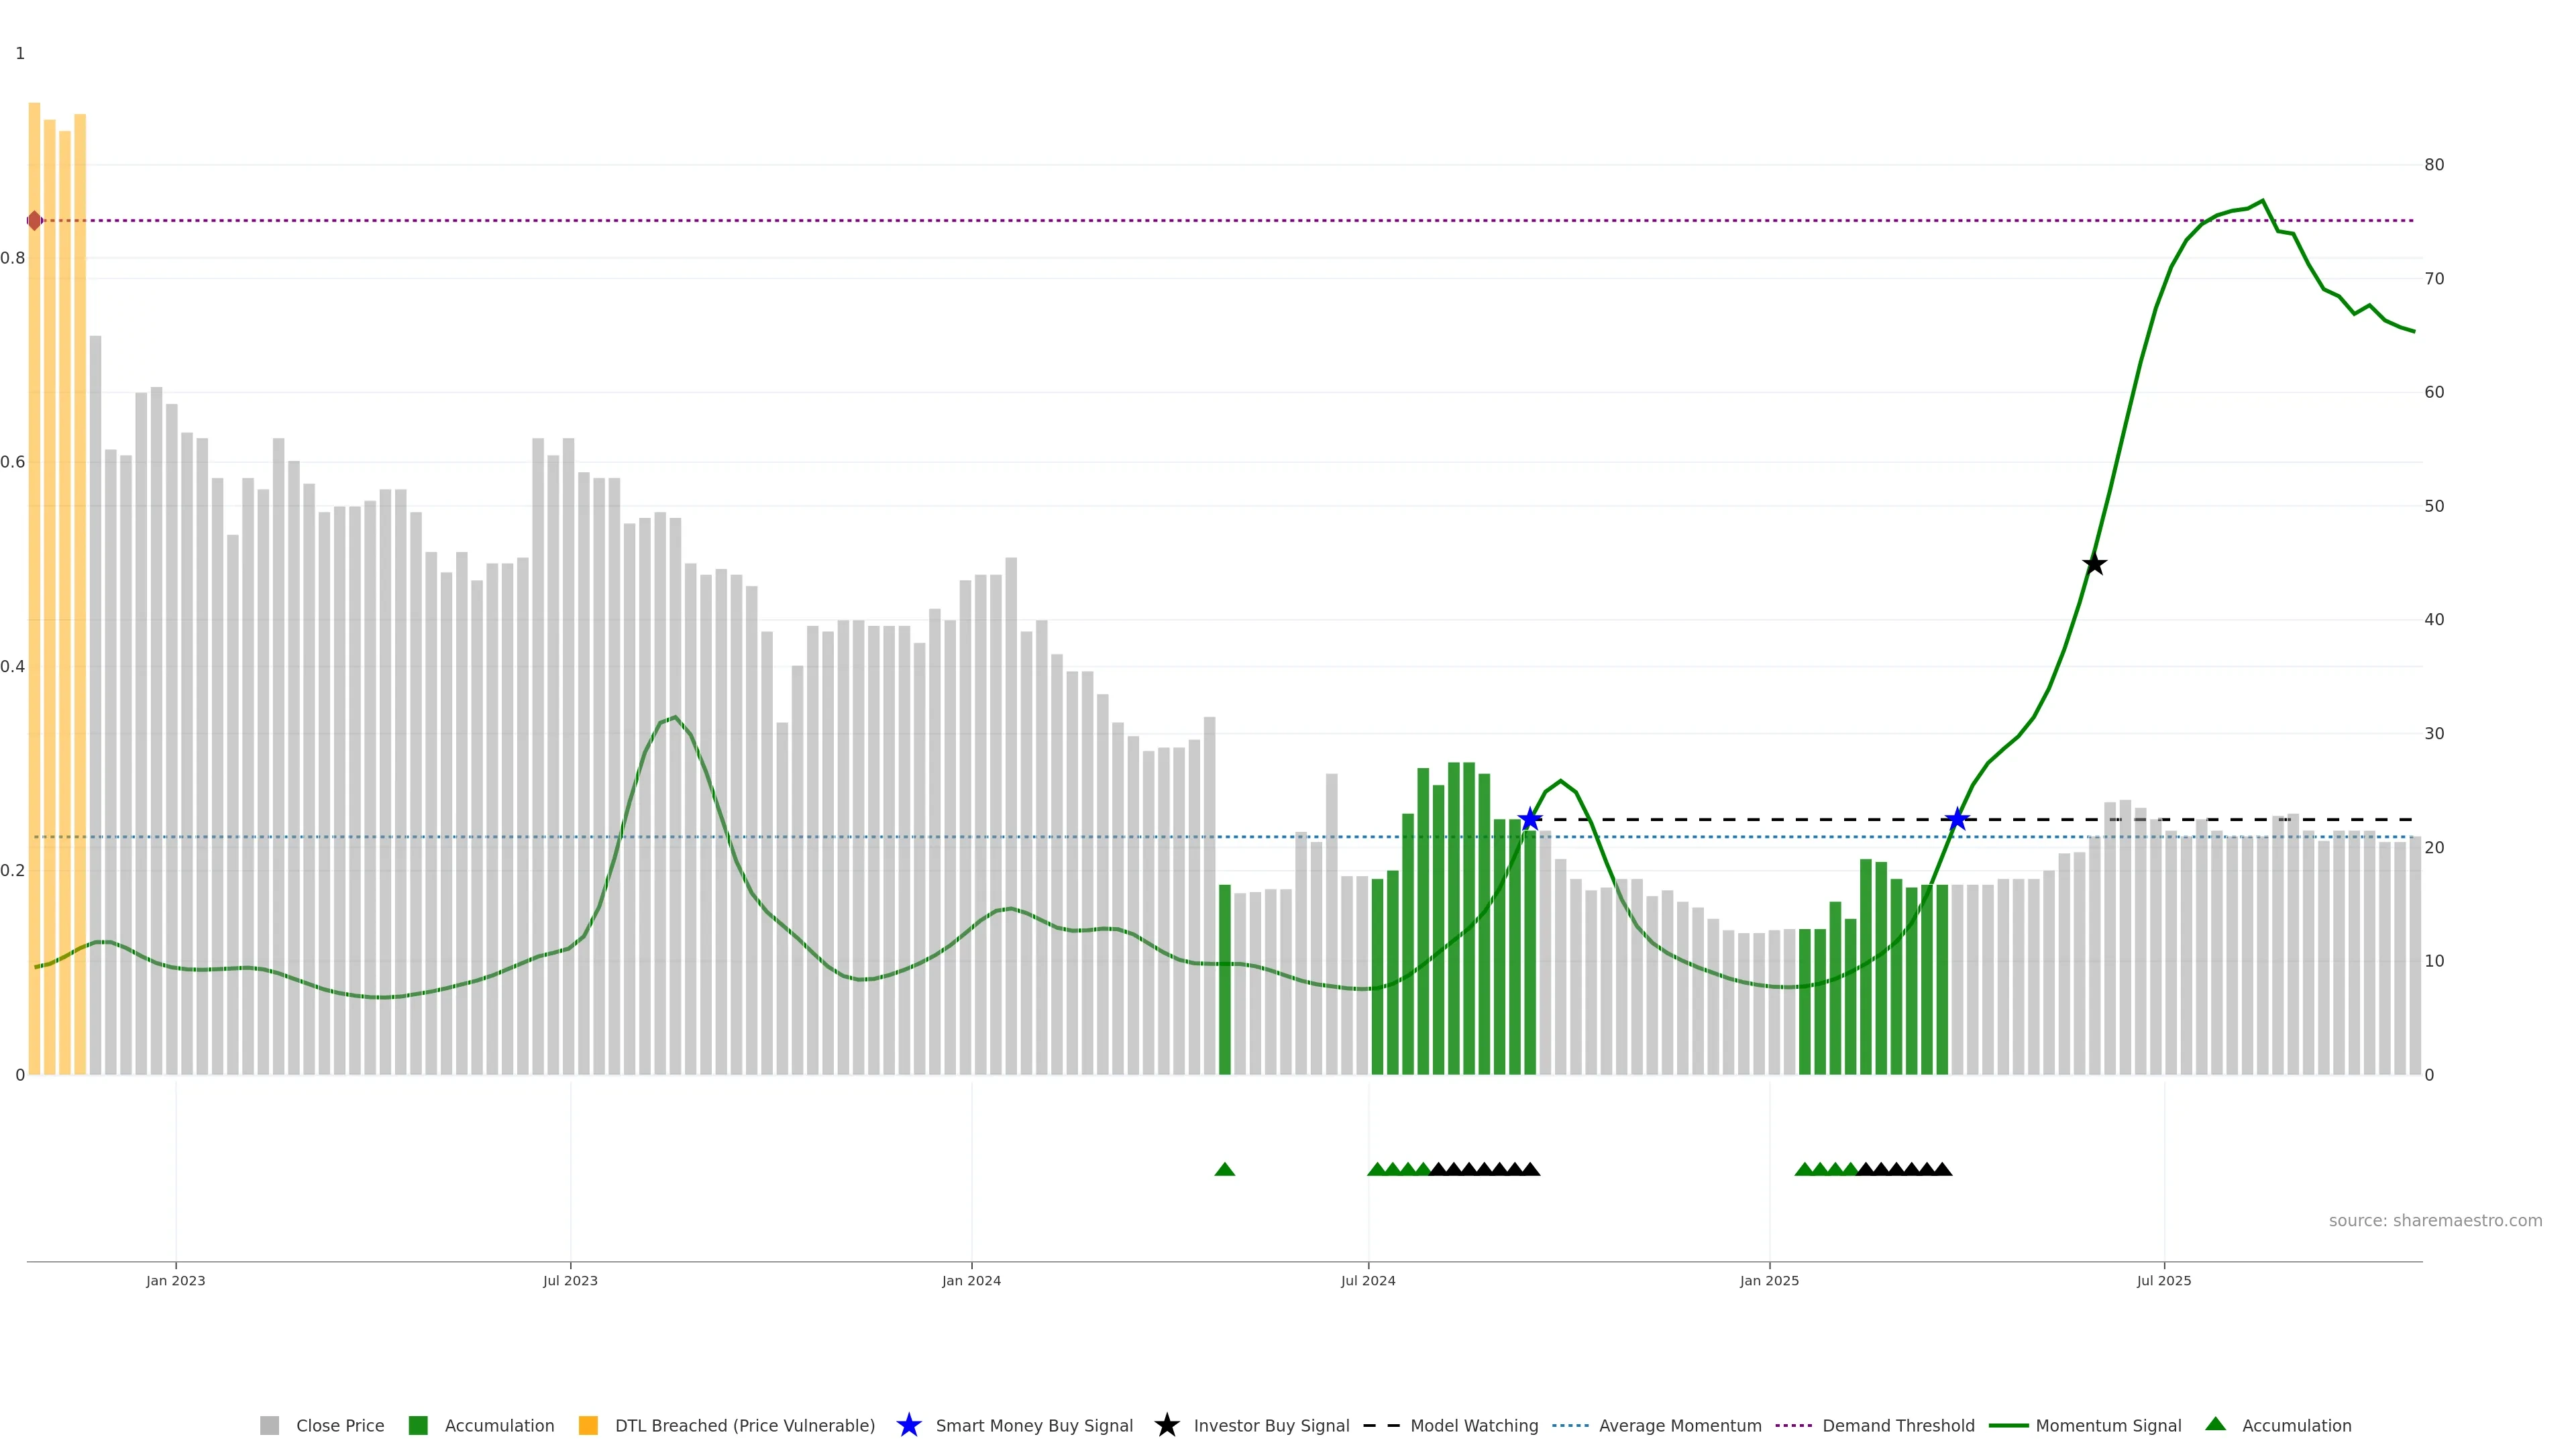Screen dimensions: 2576x1449
Task: Click the black Investor Buy Signal star on the momentum line
Action: [2094, 564]
